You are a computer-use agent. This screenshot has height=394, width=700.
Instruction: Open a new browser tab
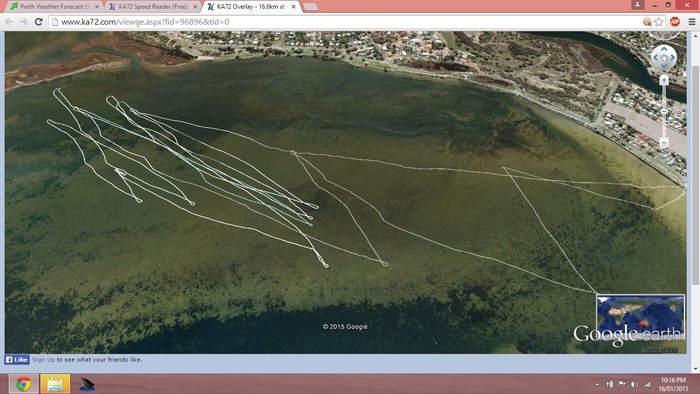(310, 7)
